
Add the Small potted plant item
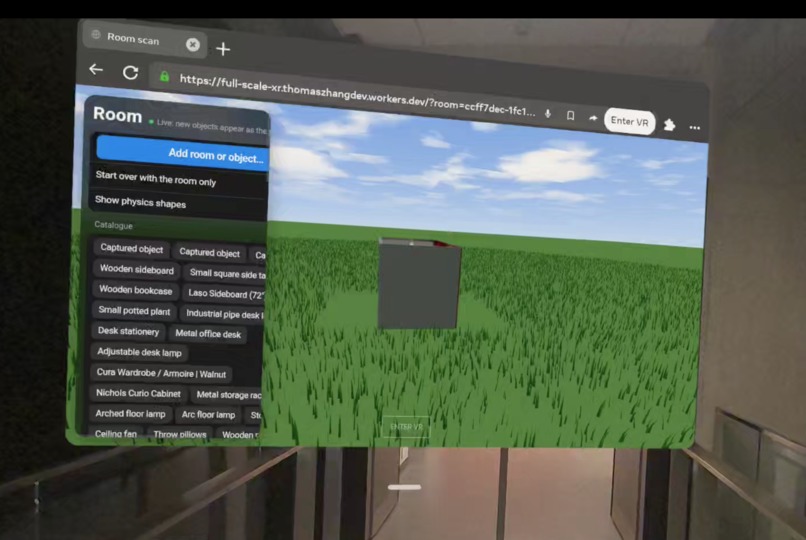click(134, 310)
